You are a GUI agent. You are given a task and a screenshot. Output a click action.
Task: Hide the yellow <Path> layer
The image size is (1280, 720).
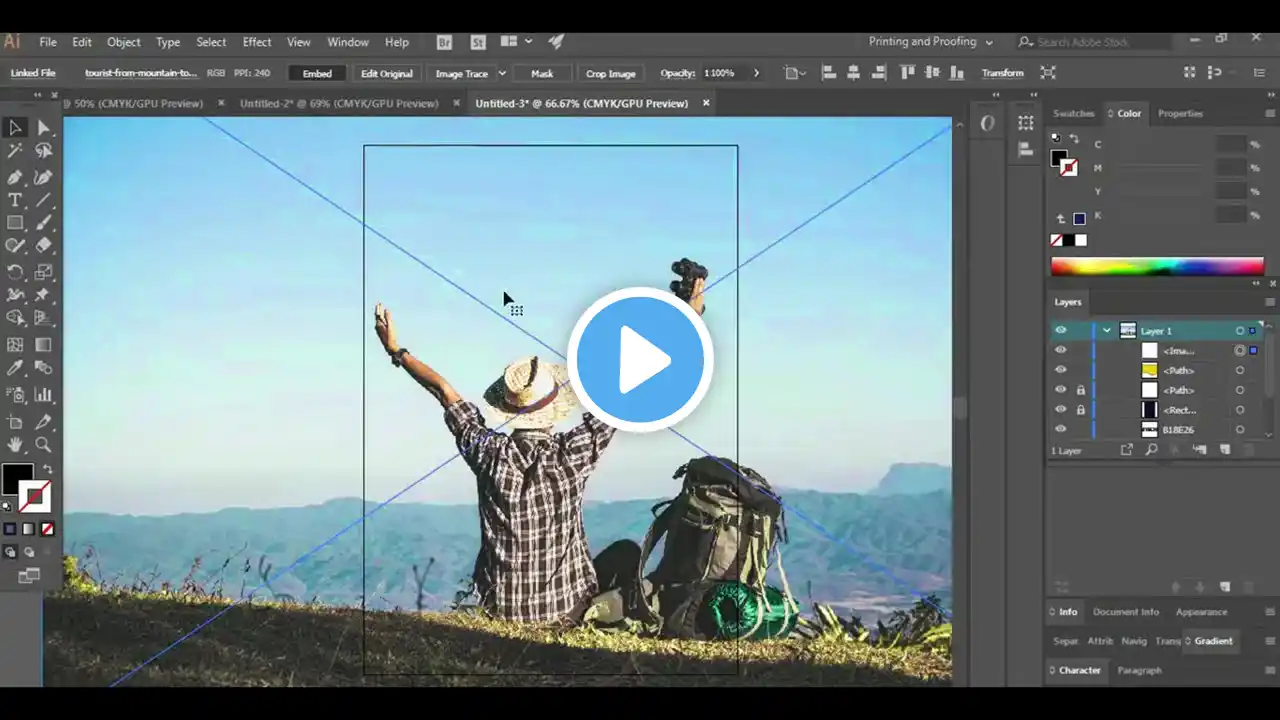pyautogui.click(x=1061, y=369)
